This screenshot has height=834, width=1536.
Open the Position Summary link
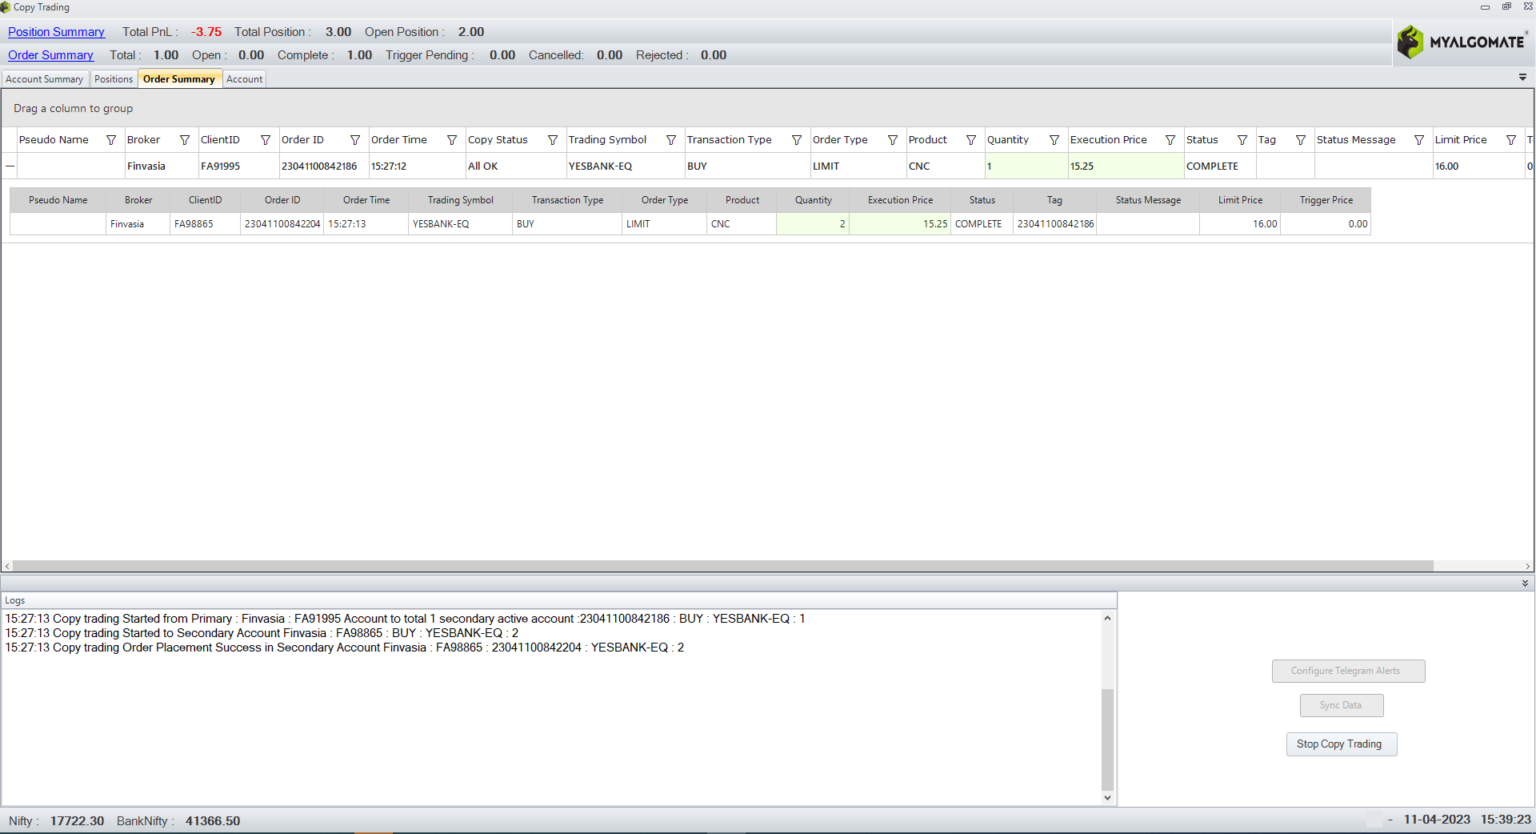56,31
